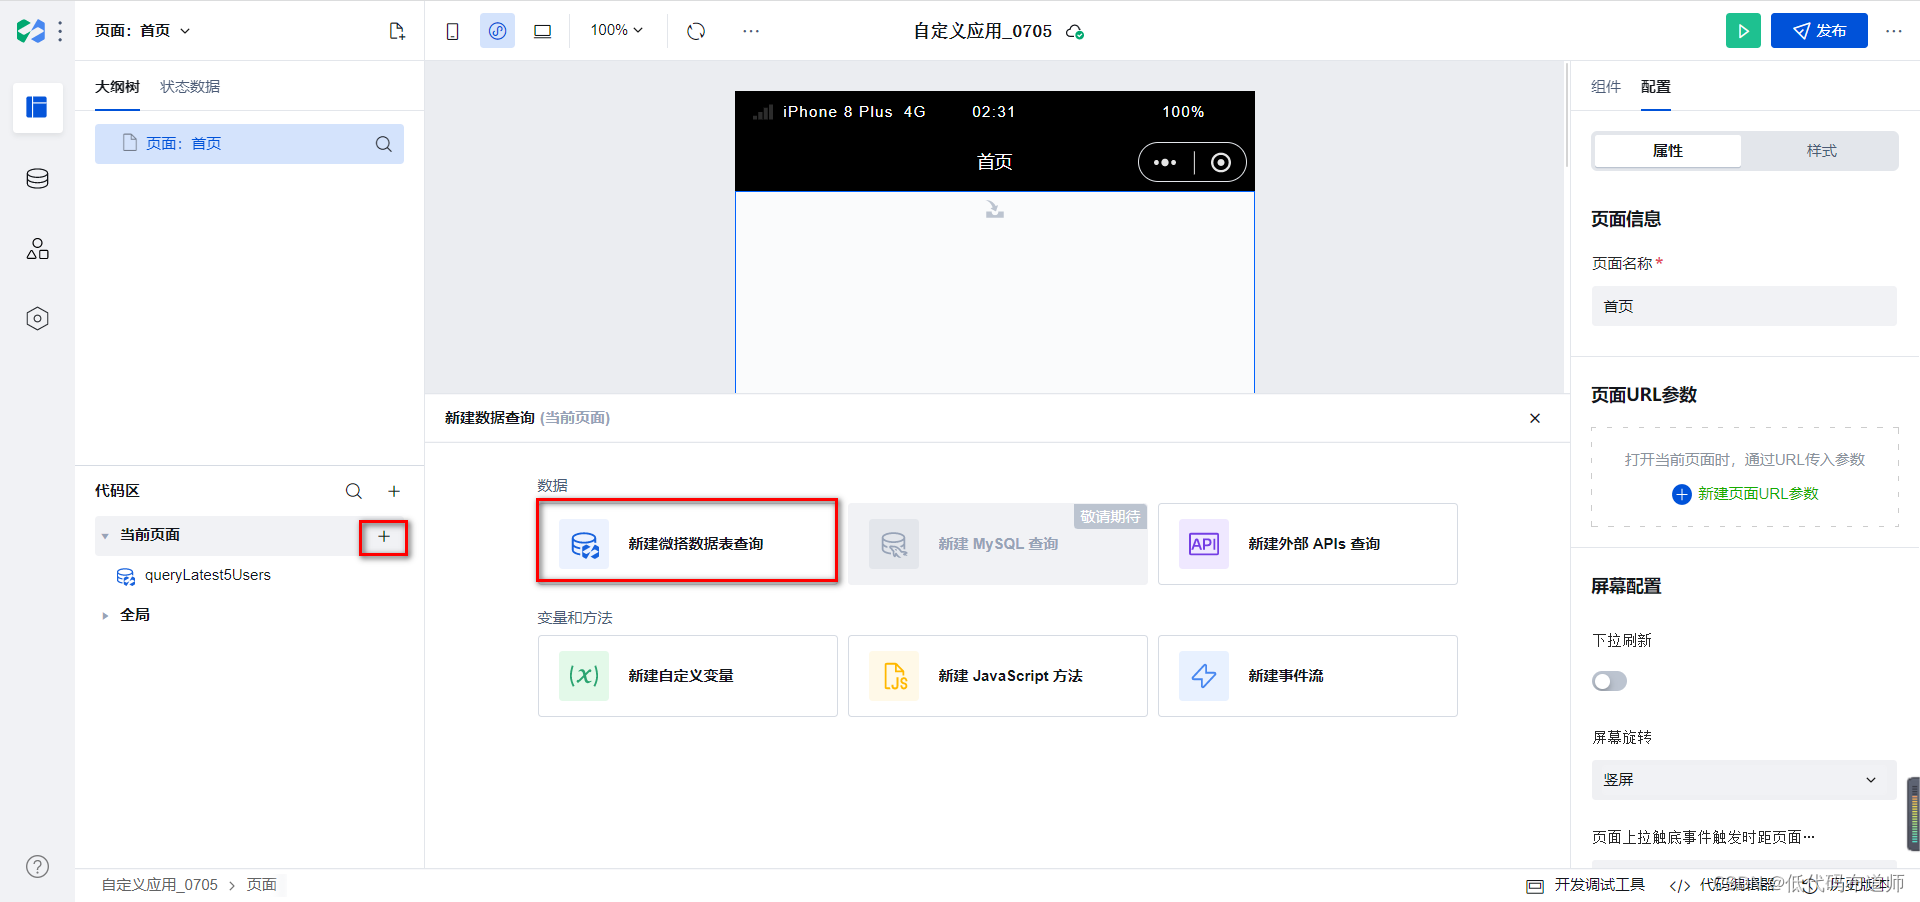Open the 100% zoom dropdown
1920x902 pixels.
pyautogui.click(x=617, y=31)
